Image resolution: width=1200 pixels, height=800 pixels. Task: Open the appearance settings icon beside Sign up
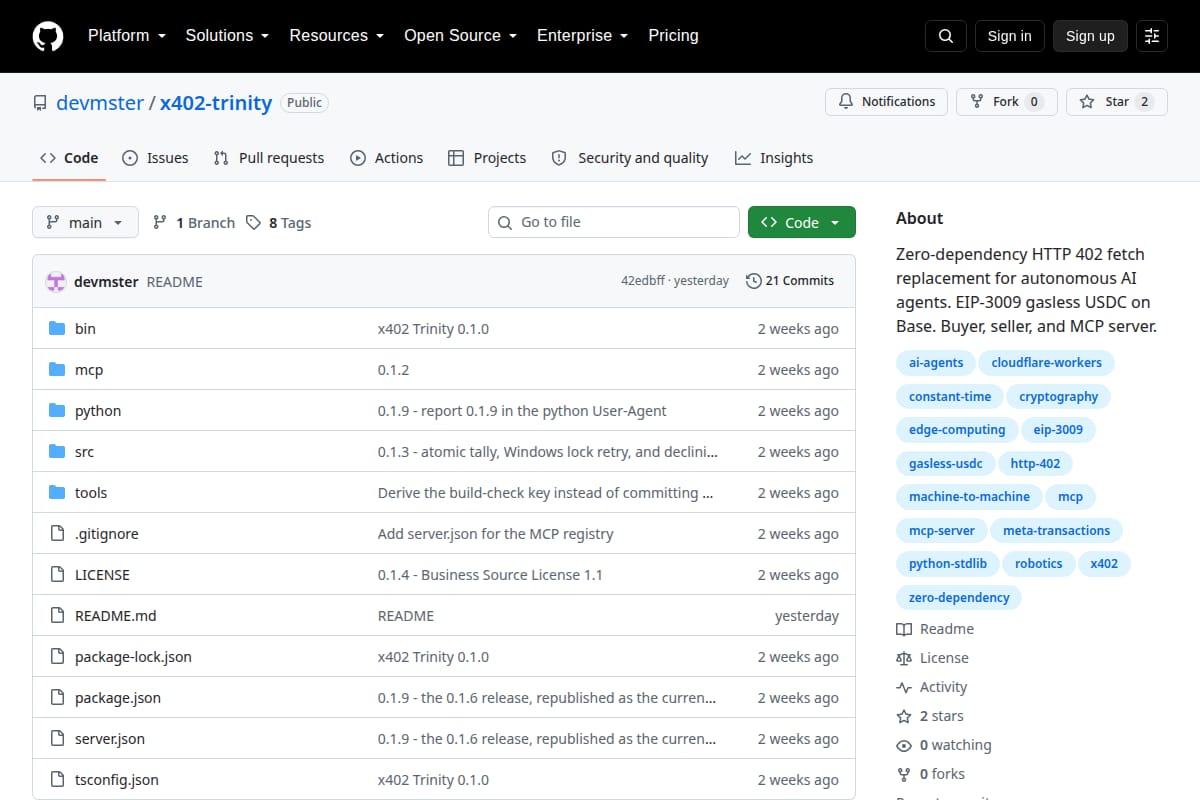point(1152,36)
